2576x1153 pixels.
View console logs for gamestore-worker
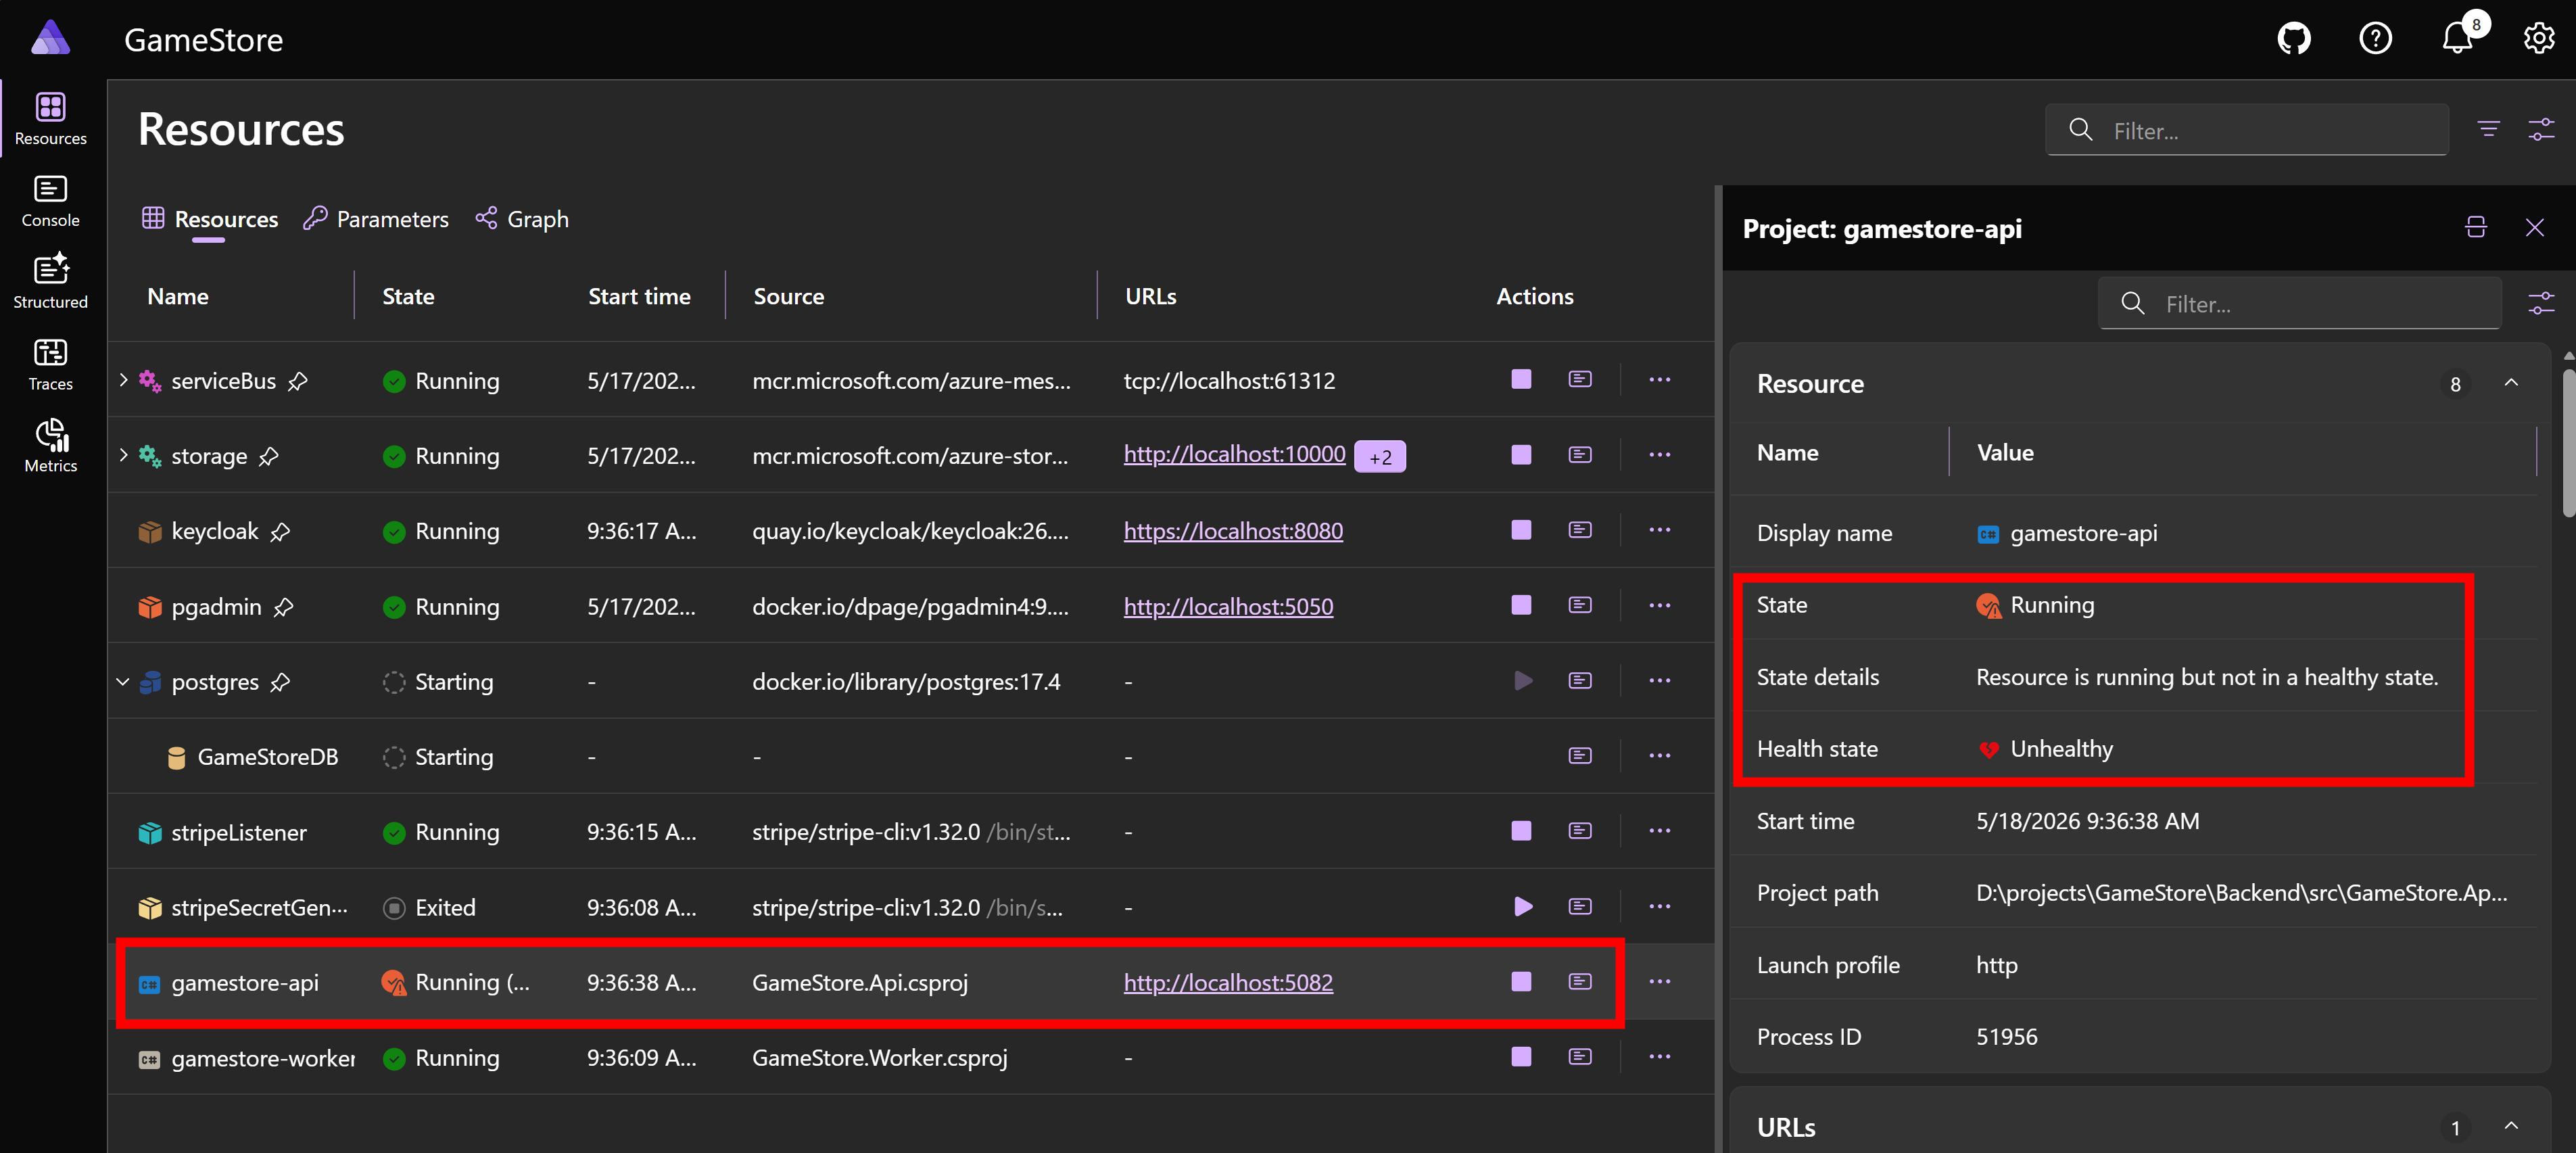point(1580,1057)
